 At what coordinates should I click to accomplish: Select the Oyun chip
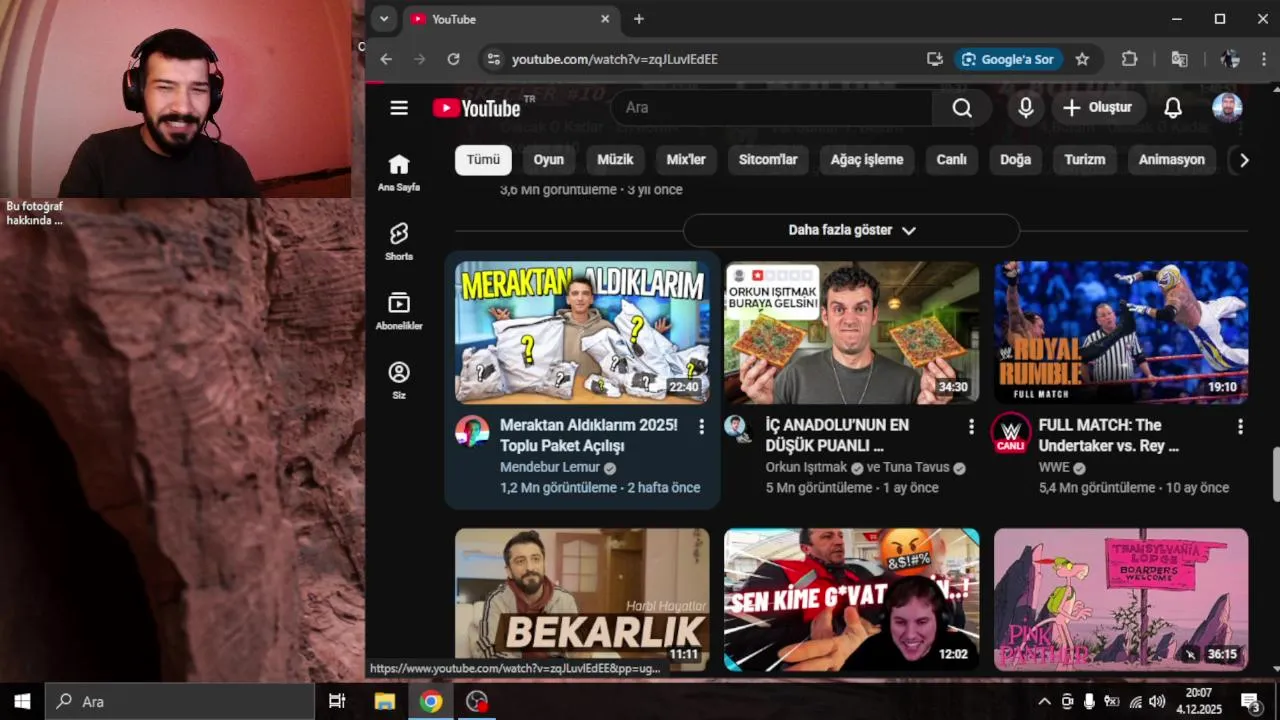pos(548,160)
